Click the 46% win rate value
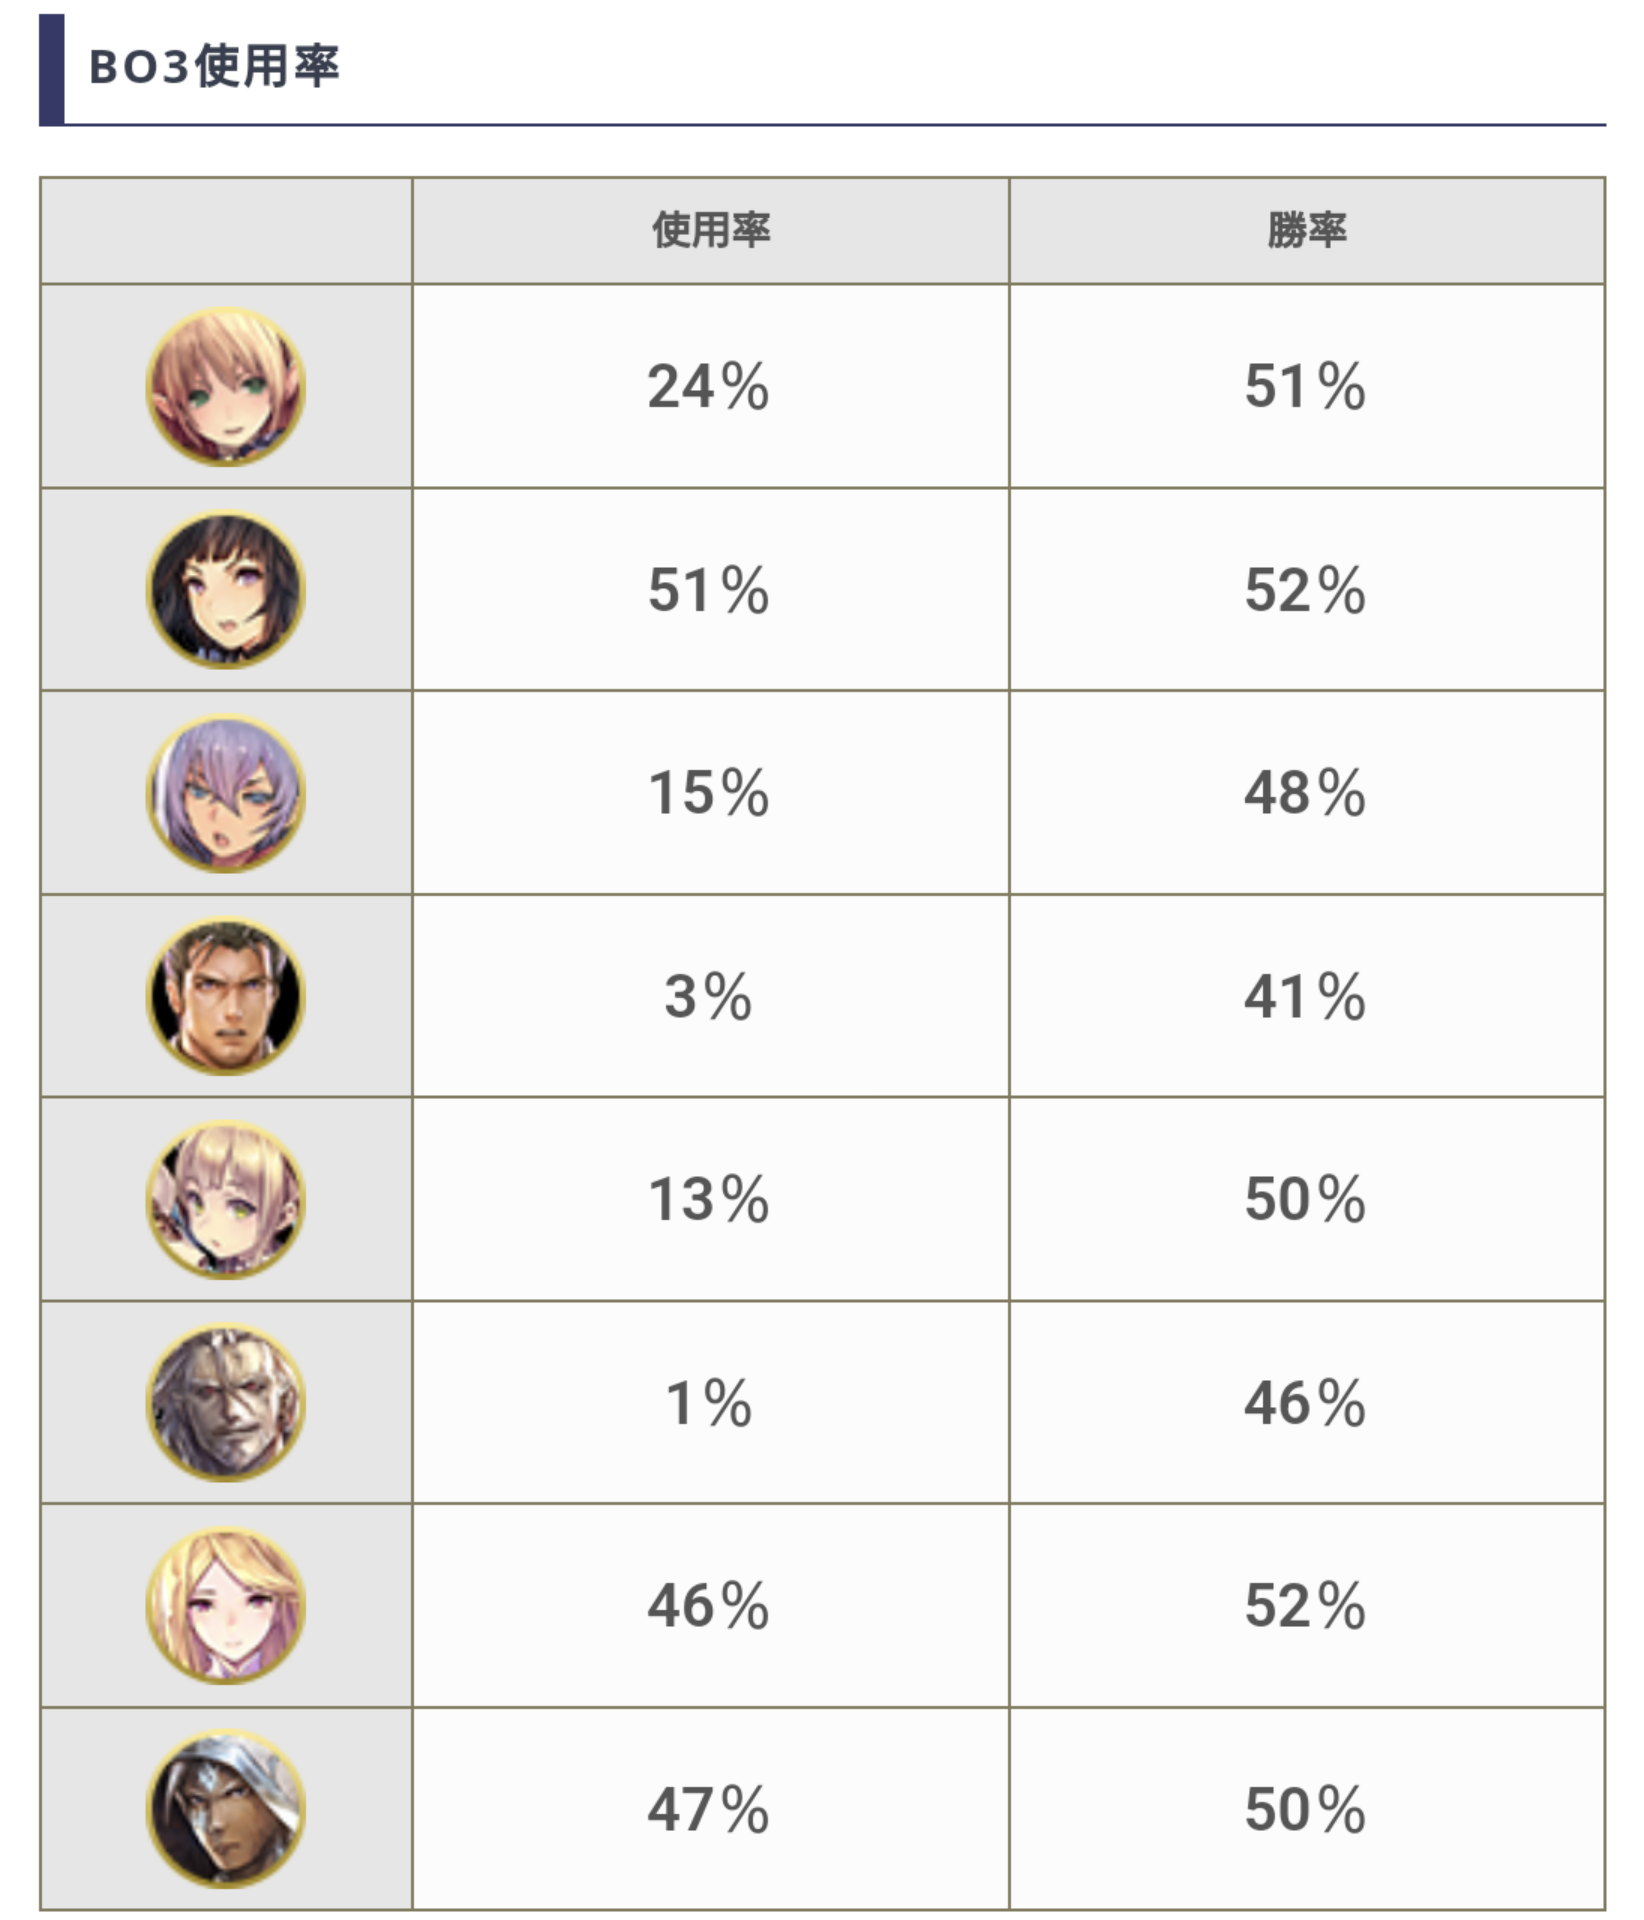This screenshot has width=1644, height=1920. [1305, 1403]
